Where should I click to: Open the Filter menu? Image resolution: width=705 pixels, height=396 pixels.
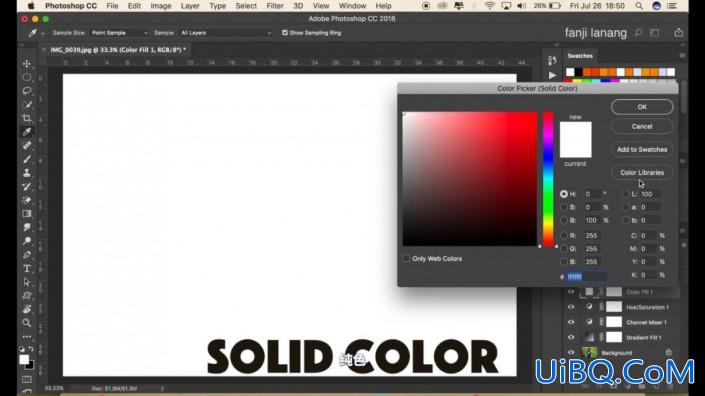[x=275, y=6]
